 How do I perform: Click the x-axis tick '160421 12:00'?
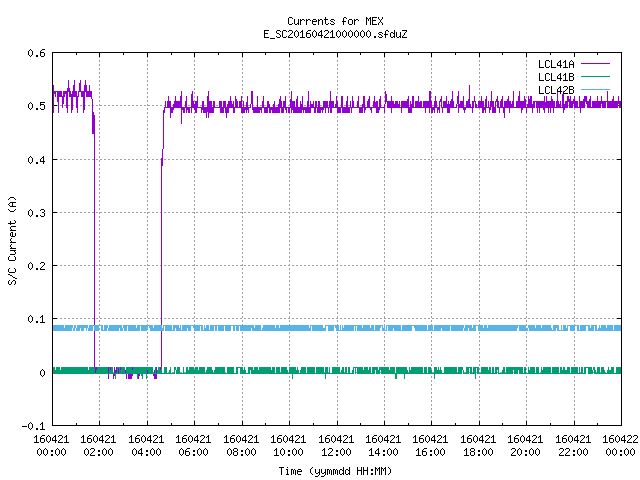tap(336, 446)
